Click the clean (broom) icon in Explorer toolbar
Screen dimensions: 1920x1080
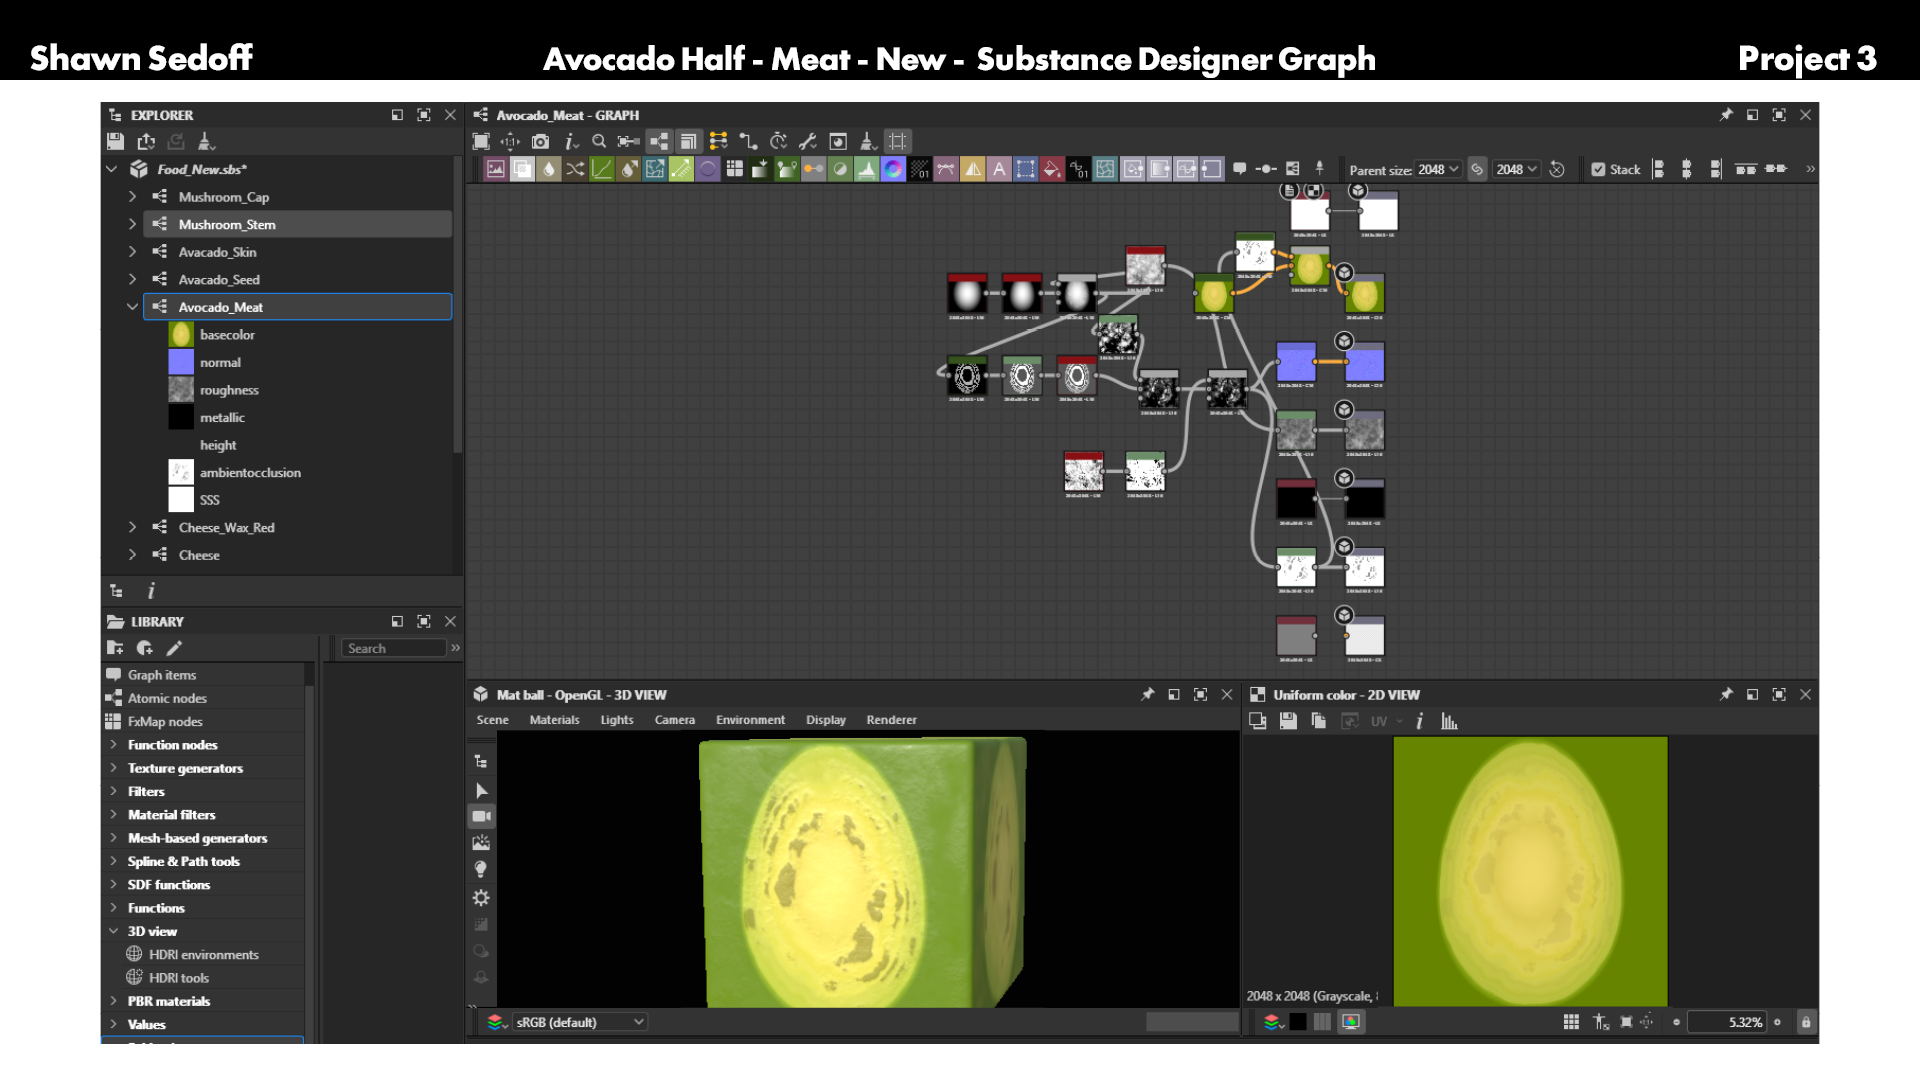206,141
